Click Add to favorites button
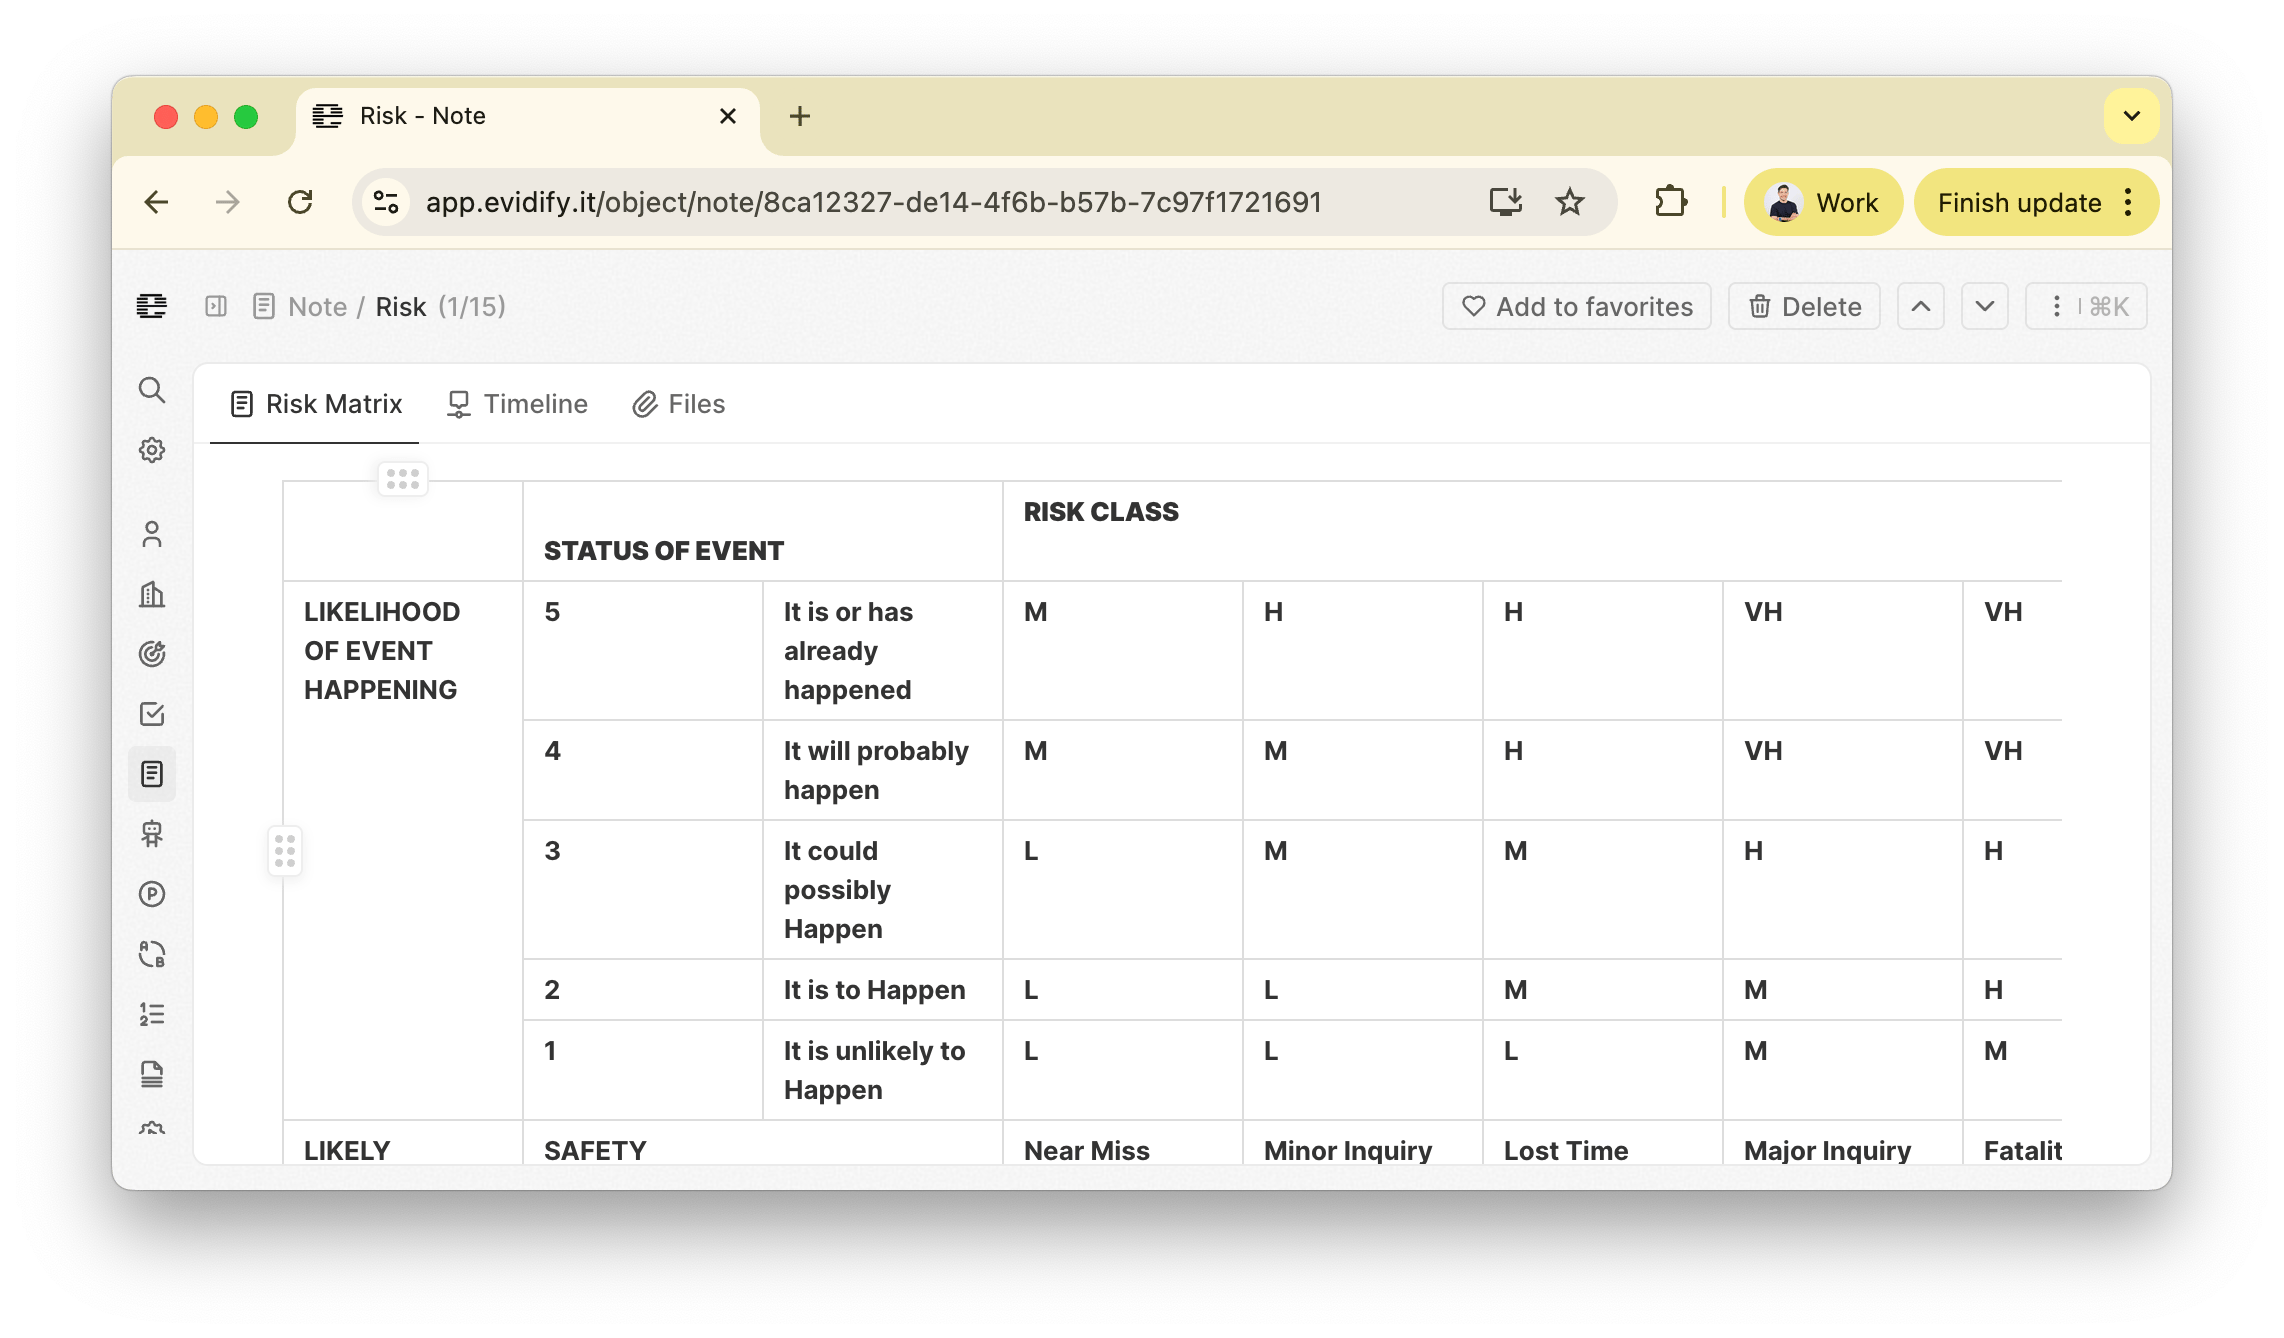Viewport: 2284px width, 1338px height. [1576, 306]
